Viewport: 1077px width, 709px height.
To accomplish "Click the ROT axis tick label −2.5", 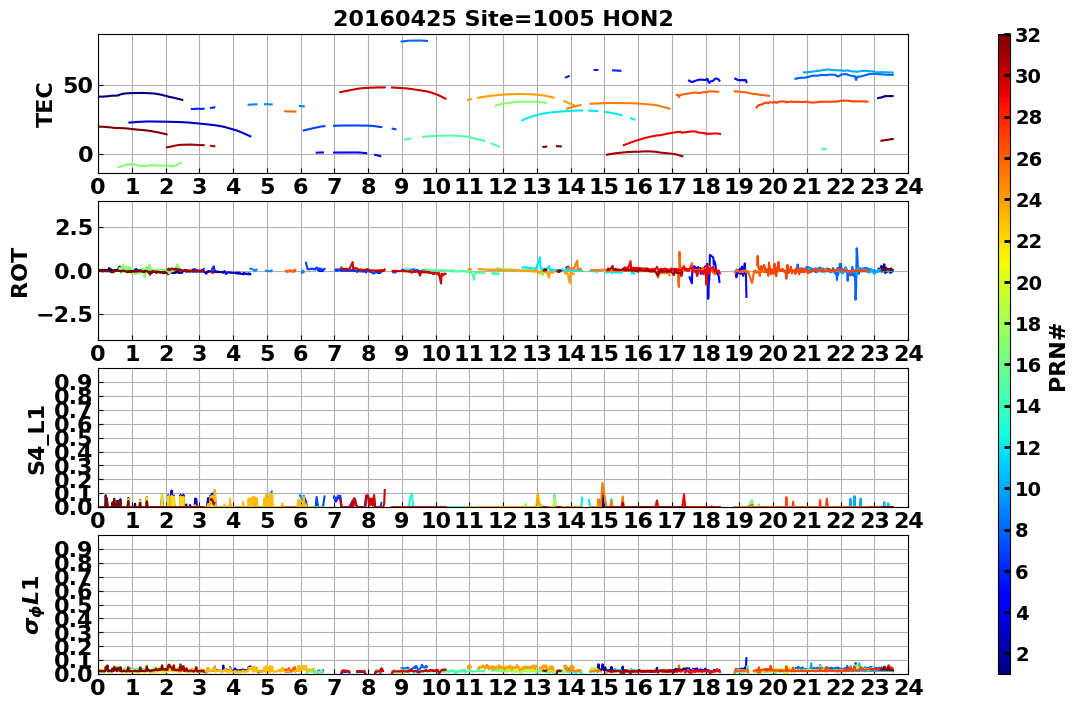I will (x=66, y=315).
